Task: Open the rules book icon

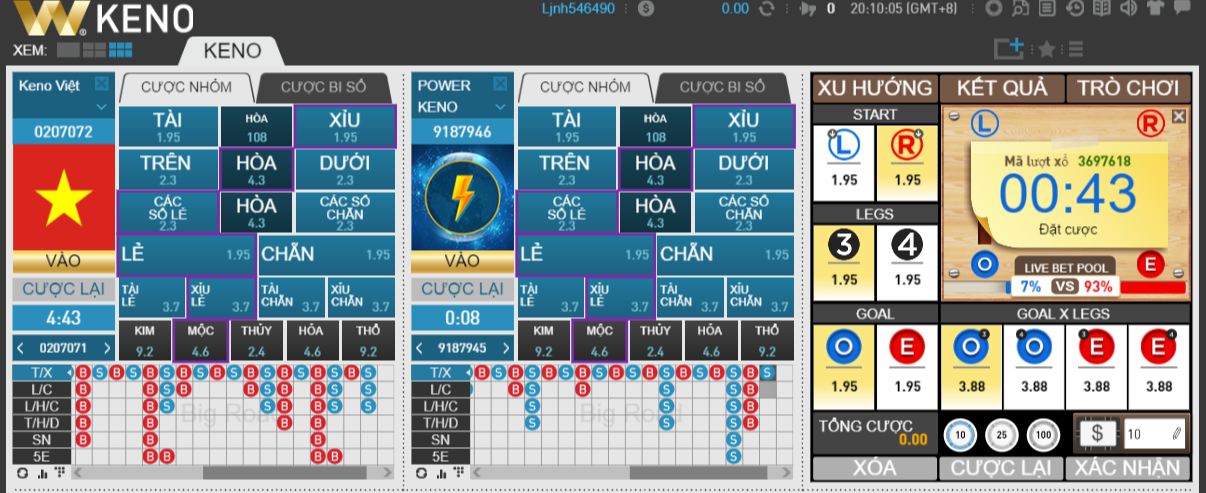Action: click(1101, 9)
